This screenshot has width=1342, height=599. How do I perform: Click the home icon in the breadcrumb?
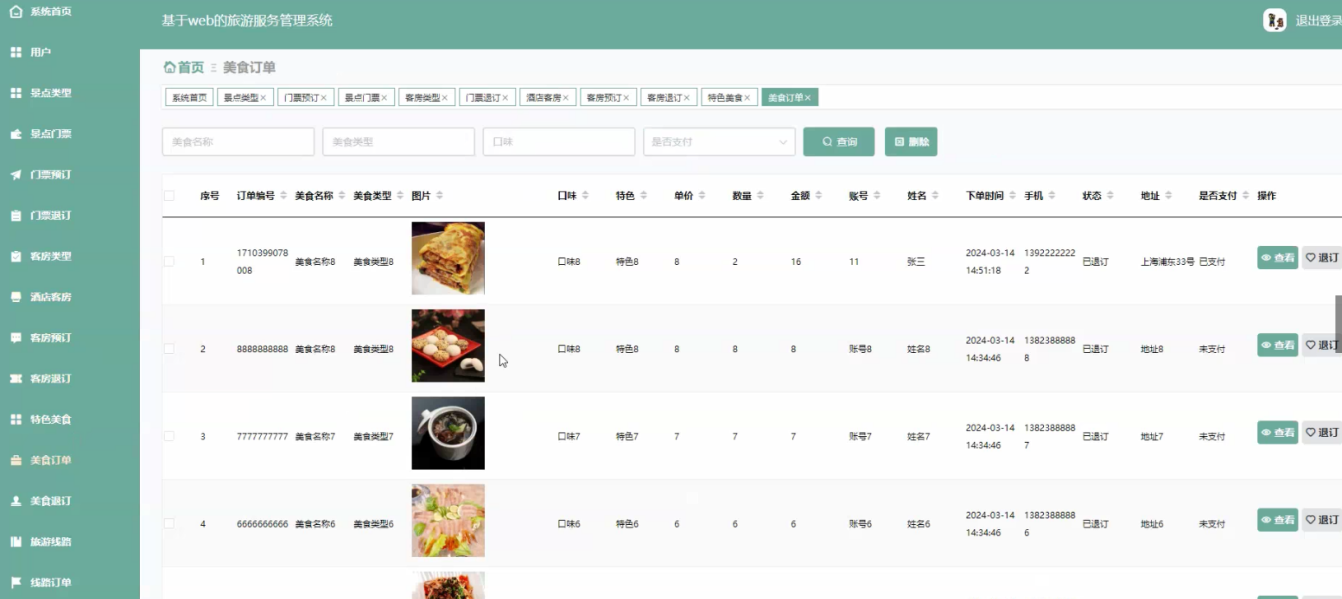click(x=169, y=67)
